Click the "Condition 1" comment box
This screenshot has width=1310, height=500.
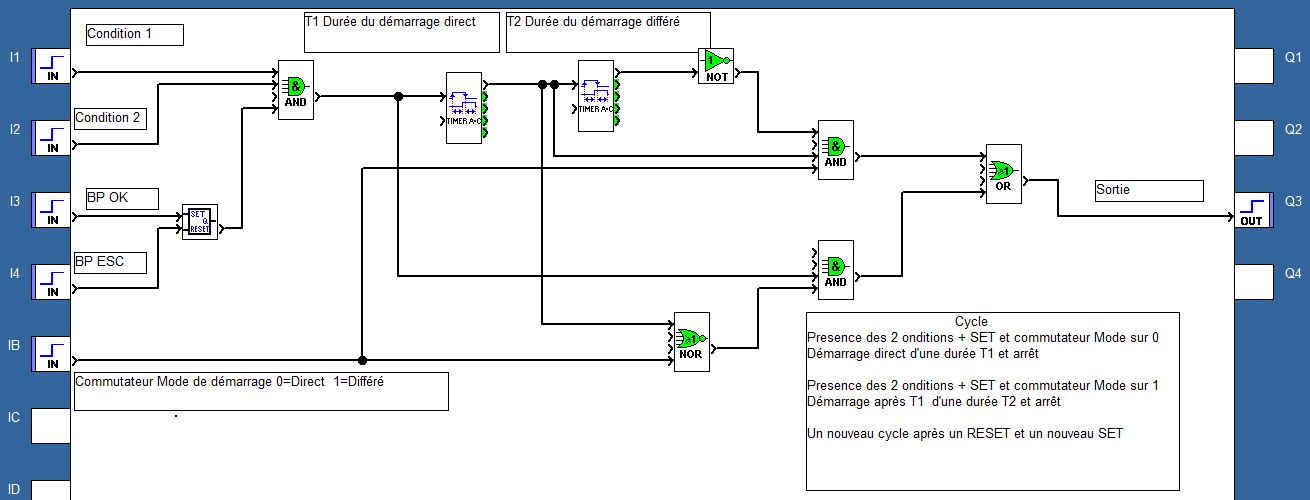[134, 34]
